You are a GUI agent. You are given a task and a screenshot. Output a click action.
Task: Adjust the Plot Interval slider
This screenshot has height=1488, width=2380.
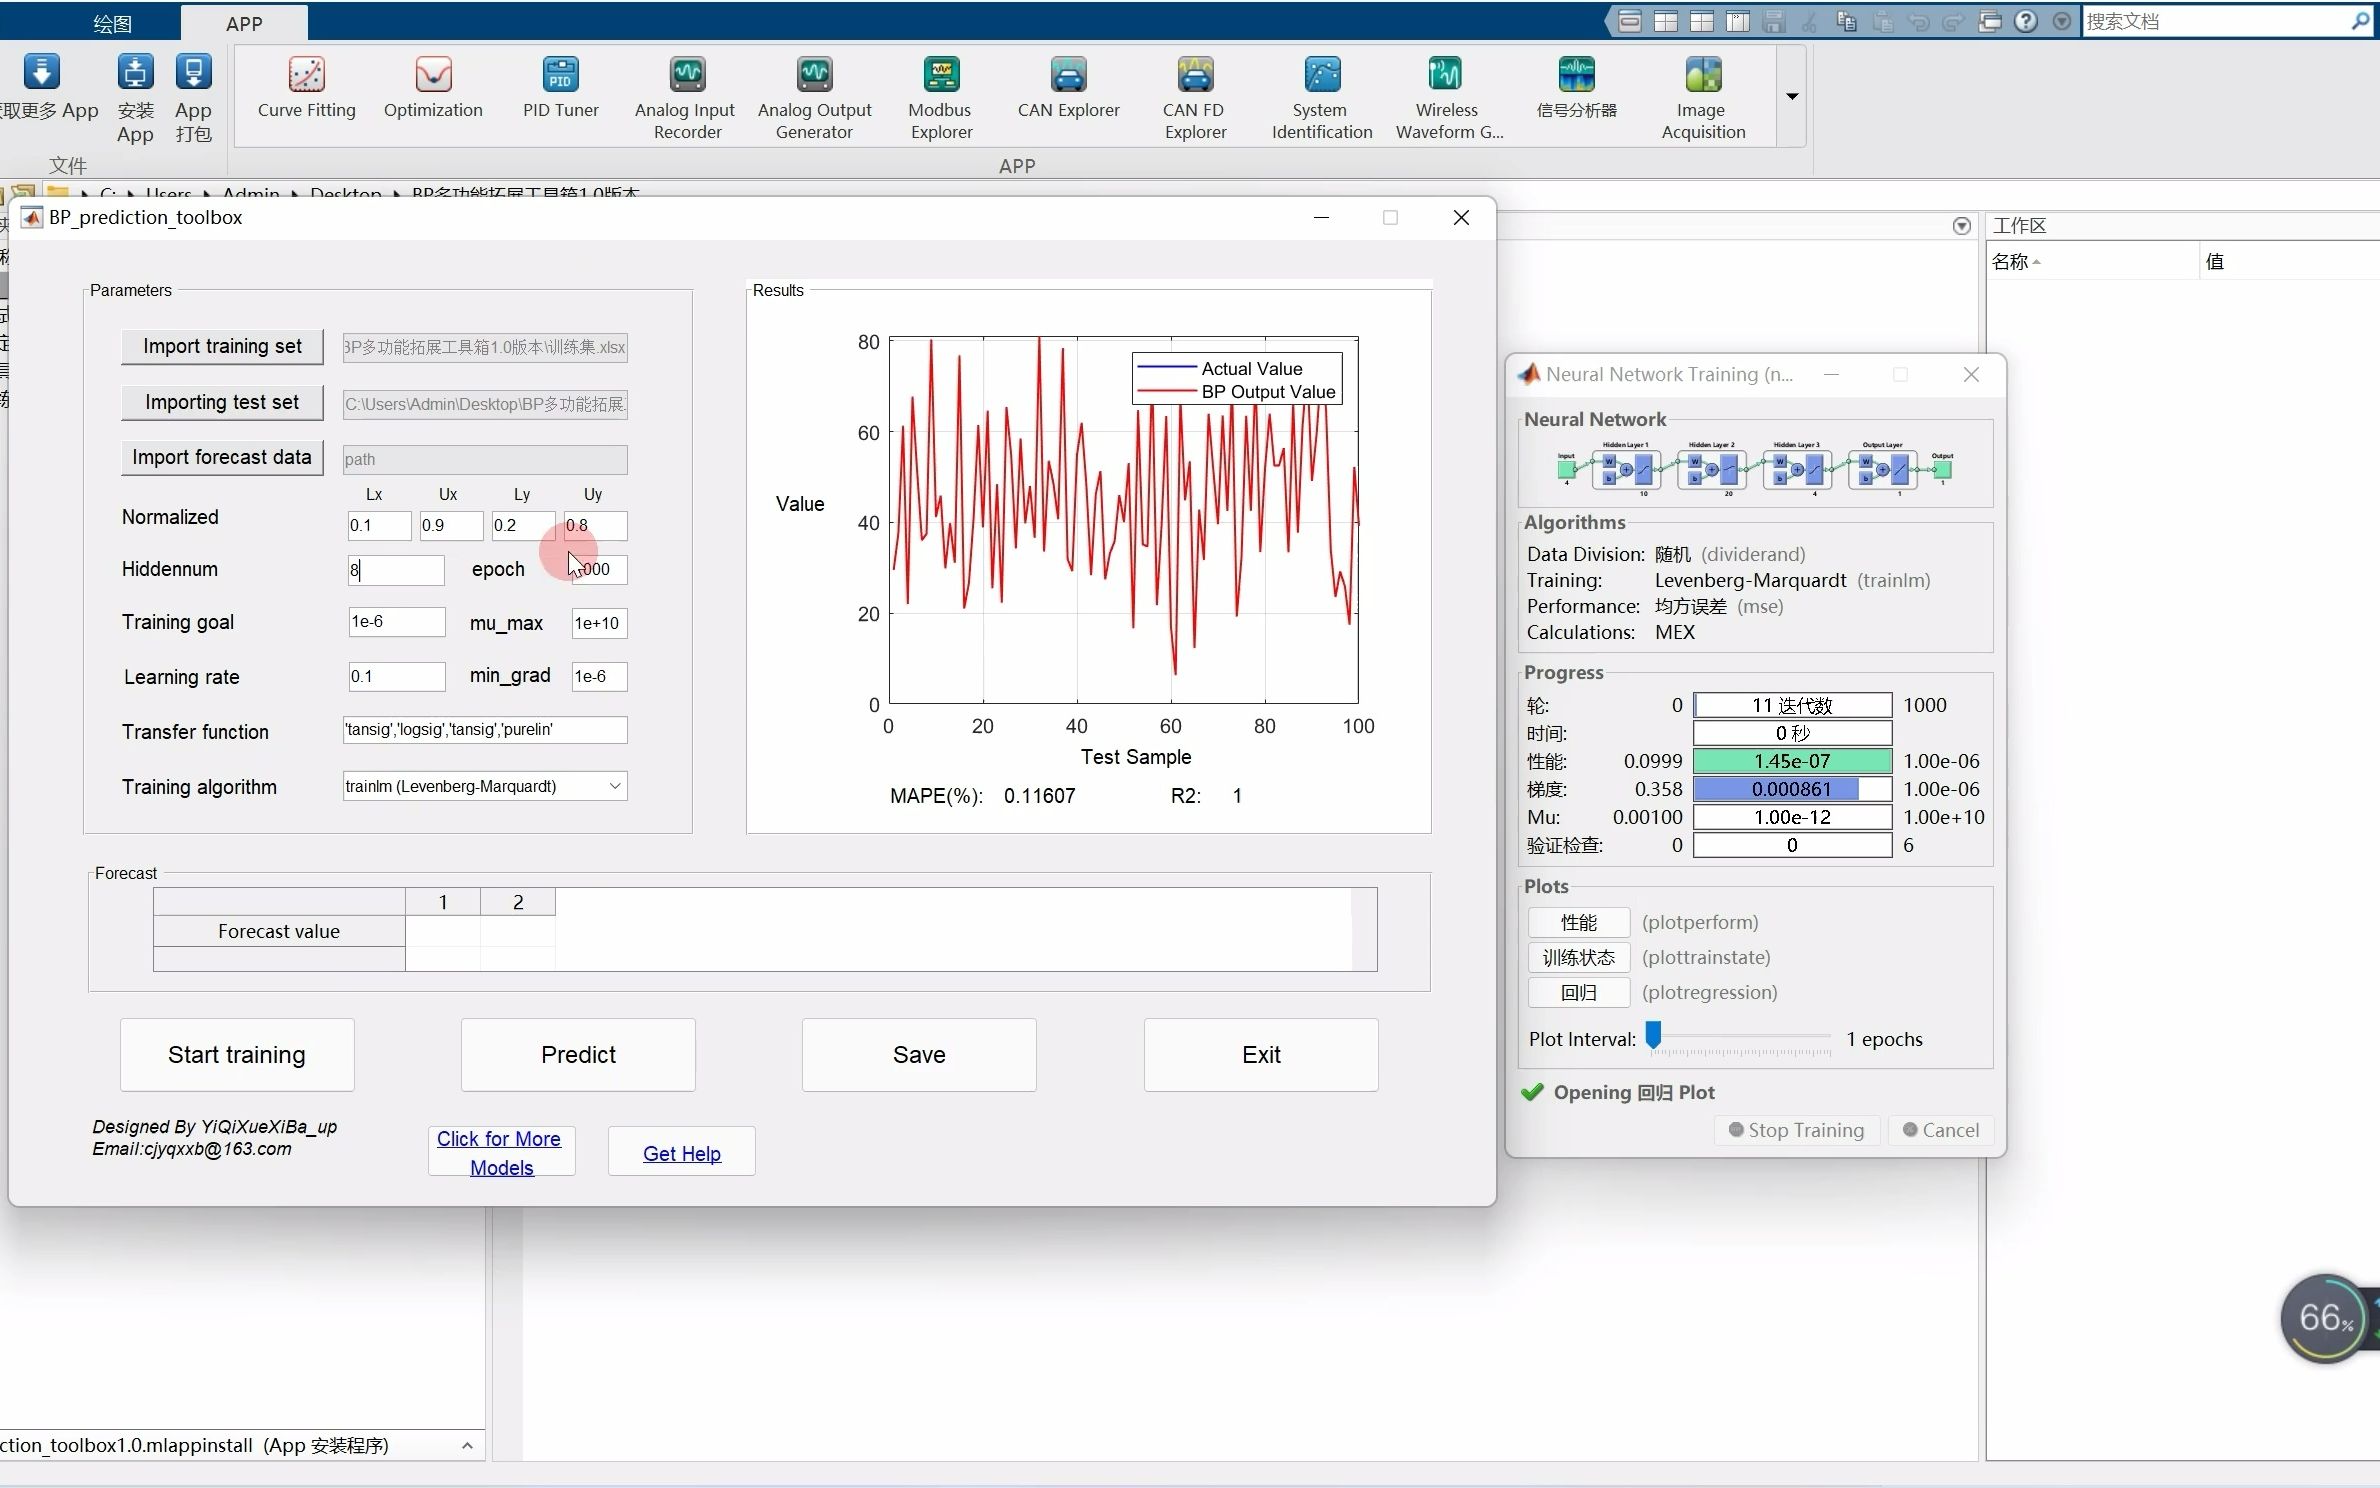[x=1654, y=1036]
